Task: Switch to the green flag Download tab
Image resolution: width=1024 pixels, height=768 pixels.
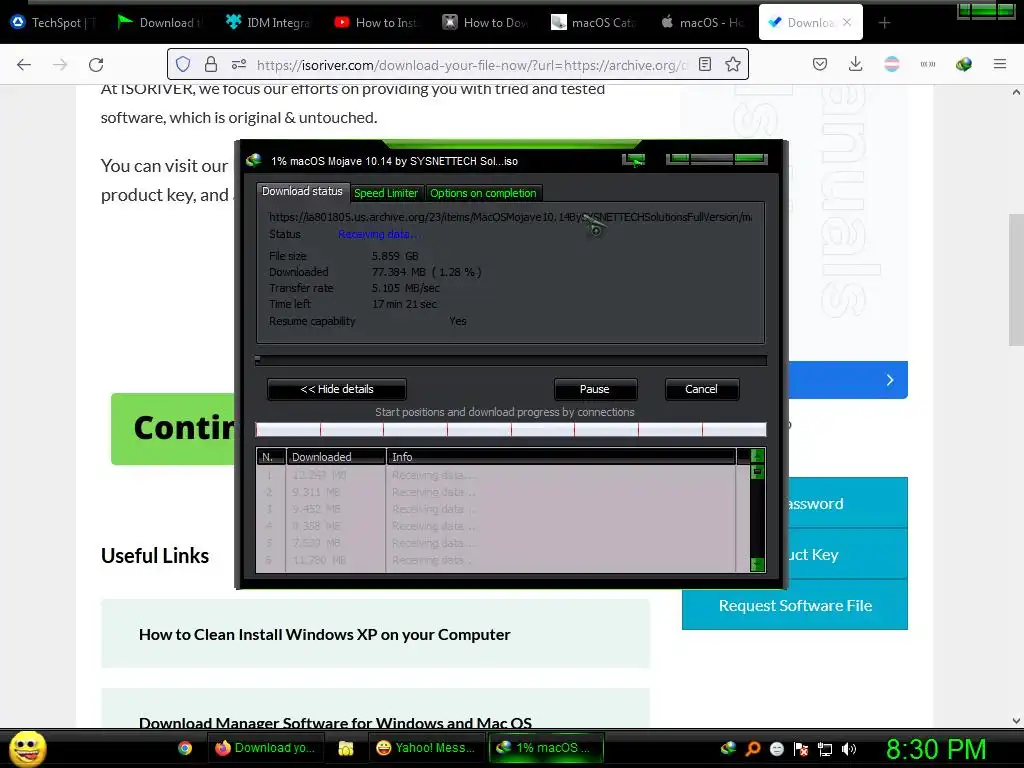Action: point(160,23)
